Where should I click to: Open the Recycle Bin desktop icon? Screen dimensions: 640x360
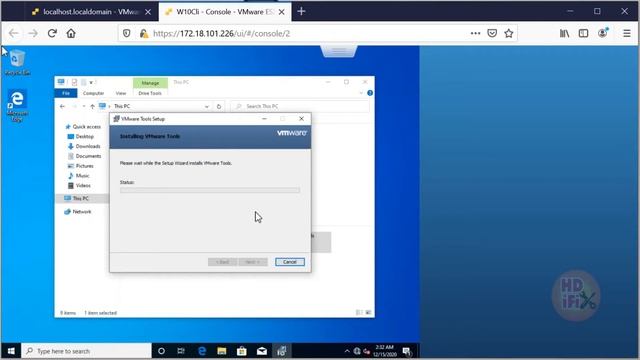coord(17,62)
